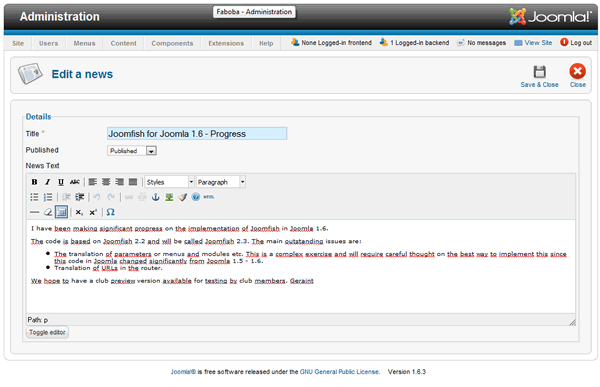Open the Menus menu

point(85,43)
